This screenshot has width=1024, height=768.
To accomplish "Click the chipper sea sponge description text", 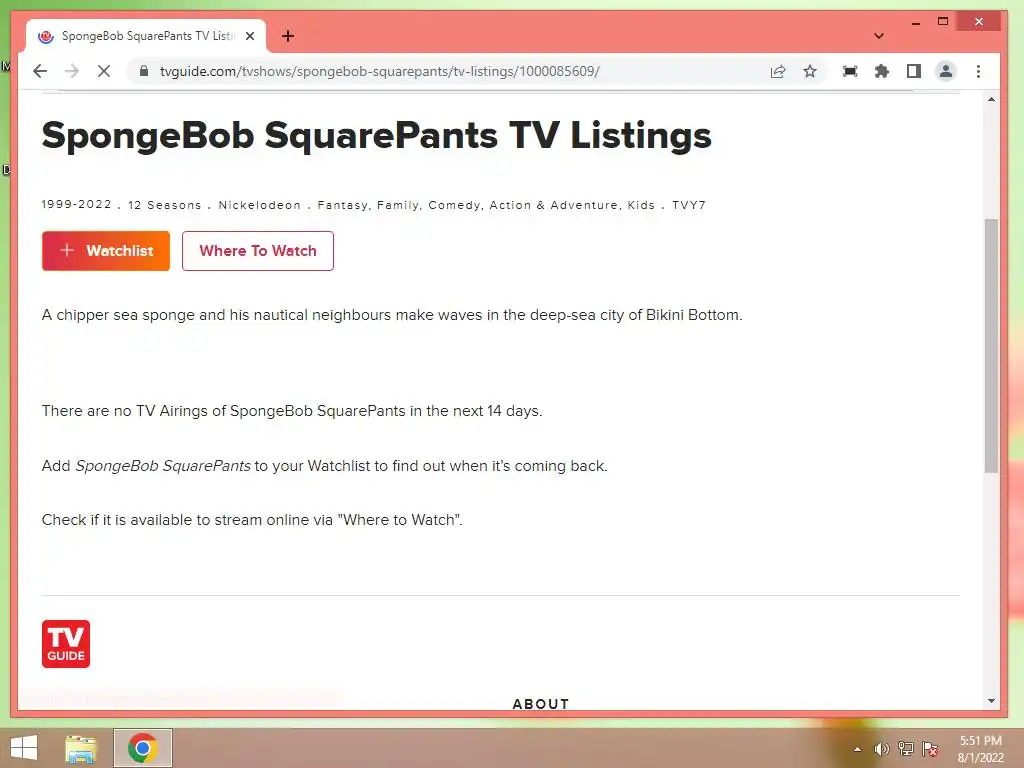I will click(392, 315).
